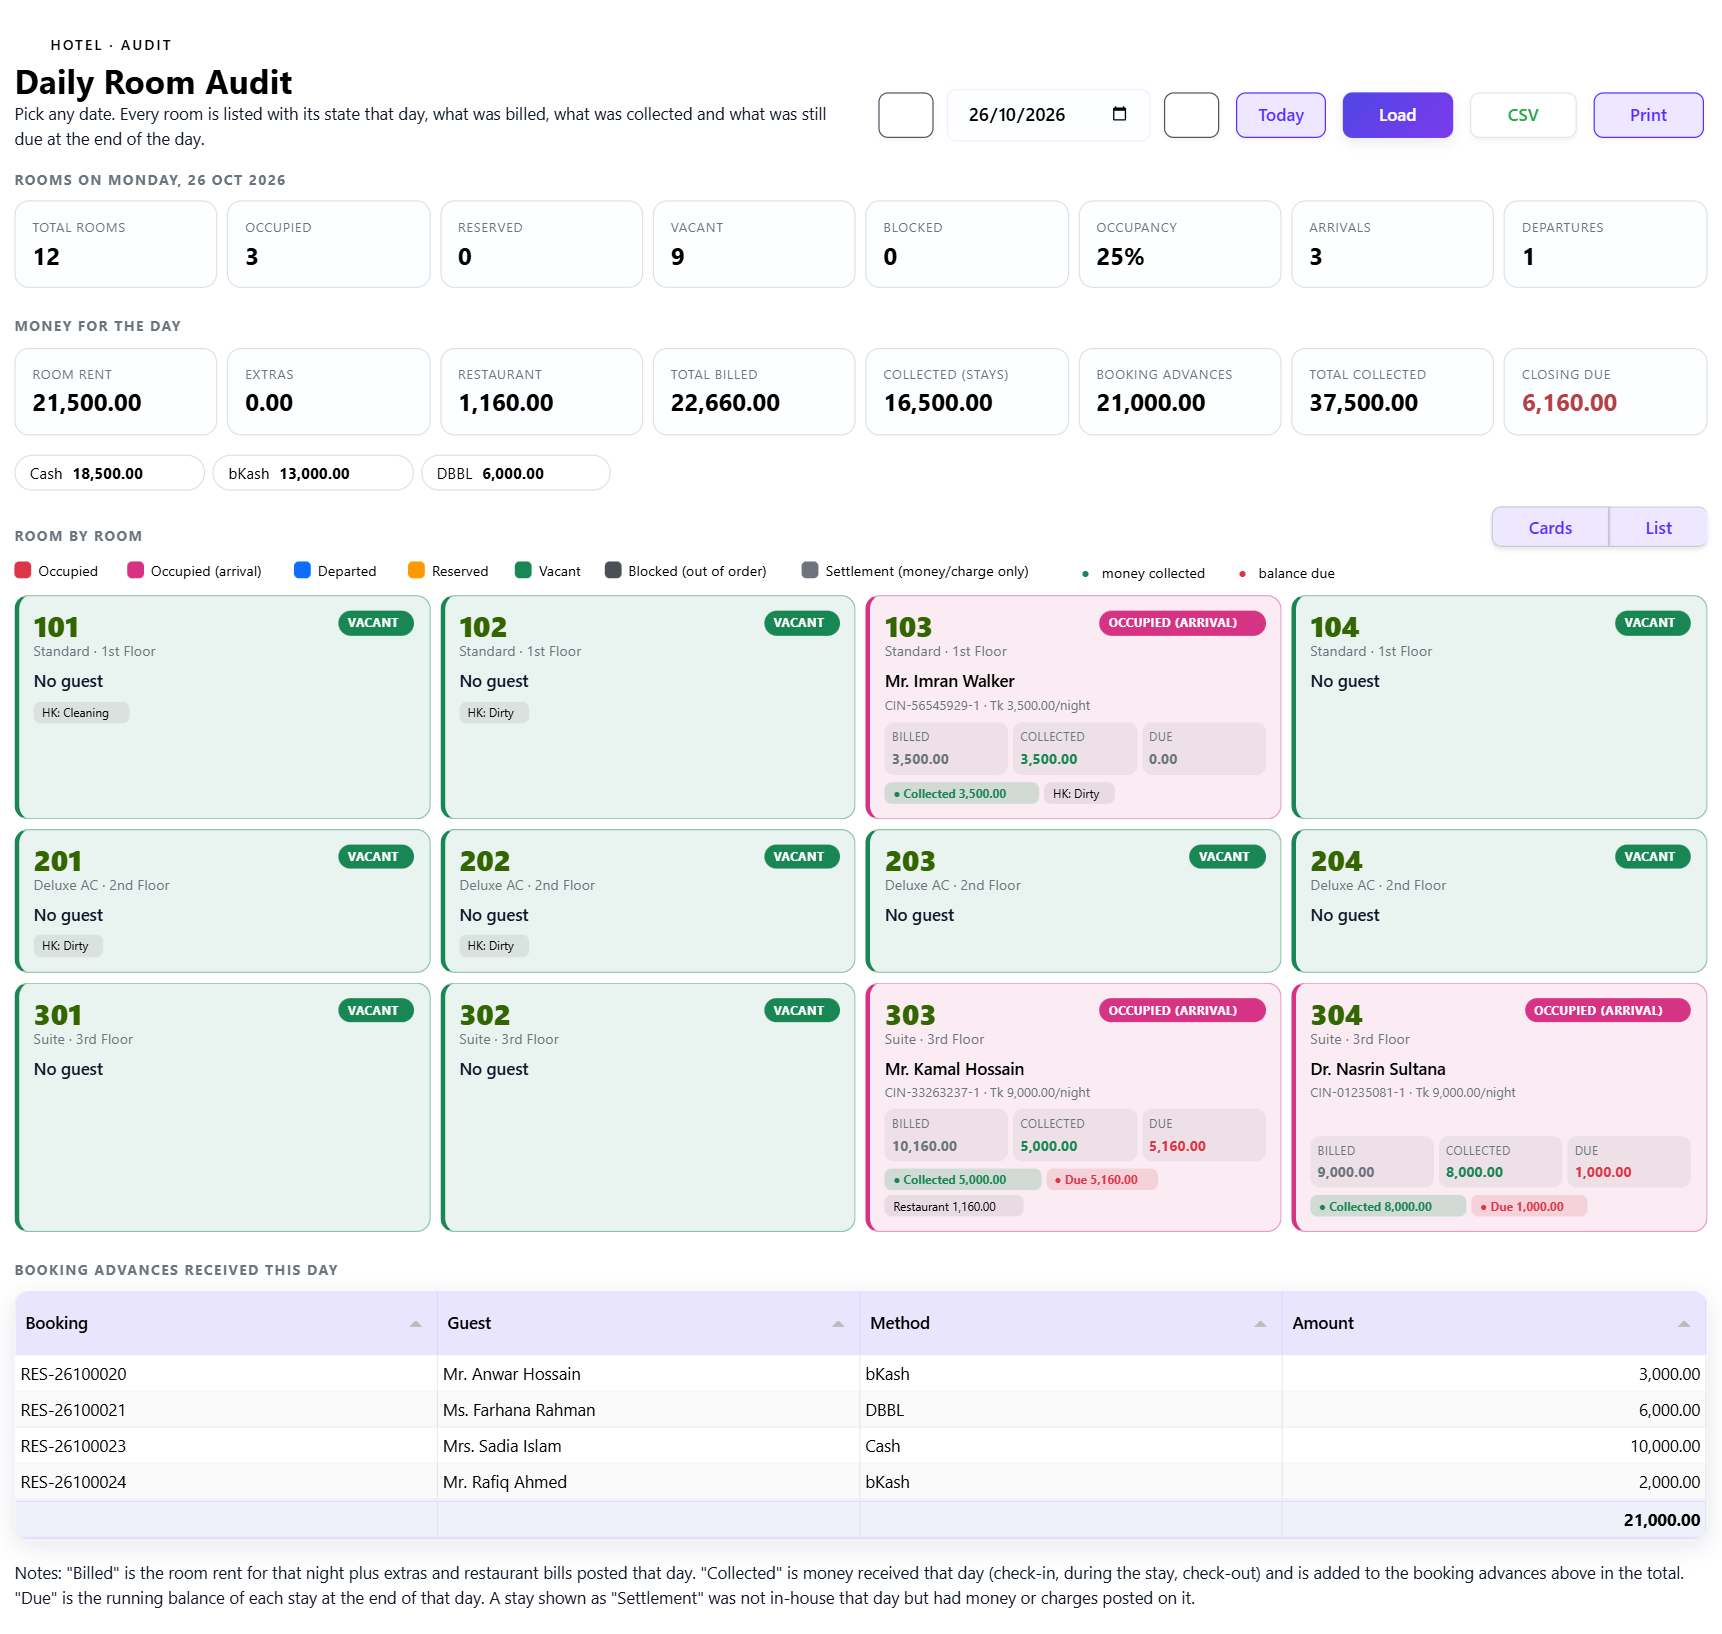Click the Restaurant 1,160.00 chip on room 303
1722x1634 pixels.
954,1207
